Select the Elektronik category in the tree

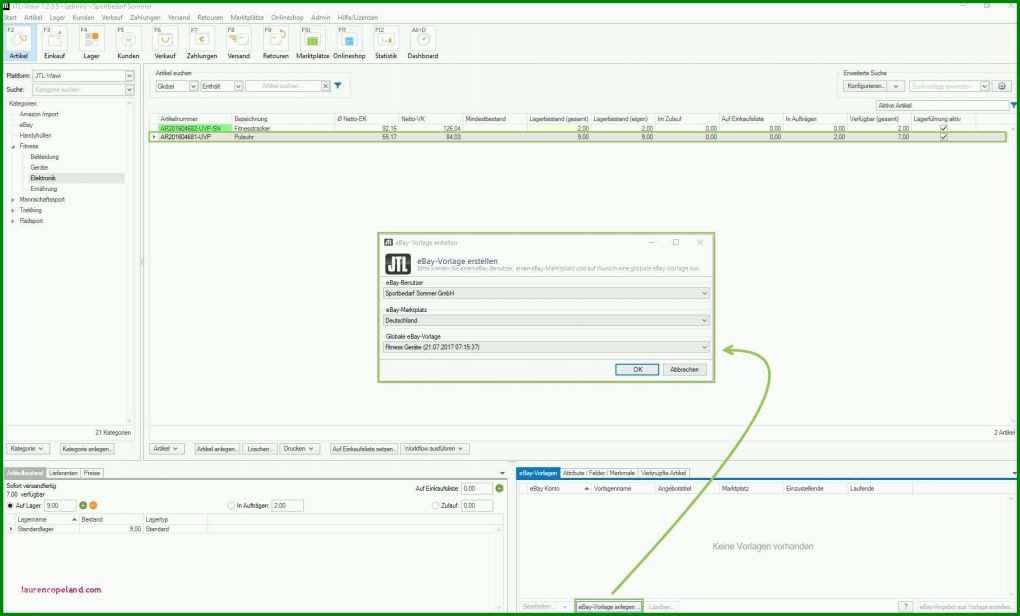click(x=43, y=178)
